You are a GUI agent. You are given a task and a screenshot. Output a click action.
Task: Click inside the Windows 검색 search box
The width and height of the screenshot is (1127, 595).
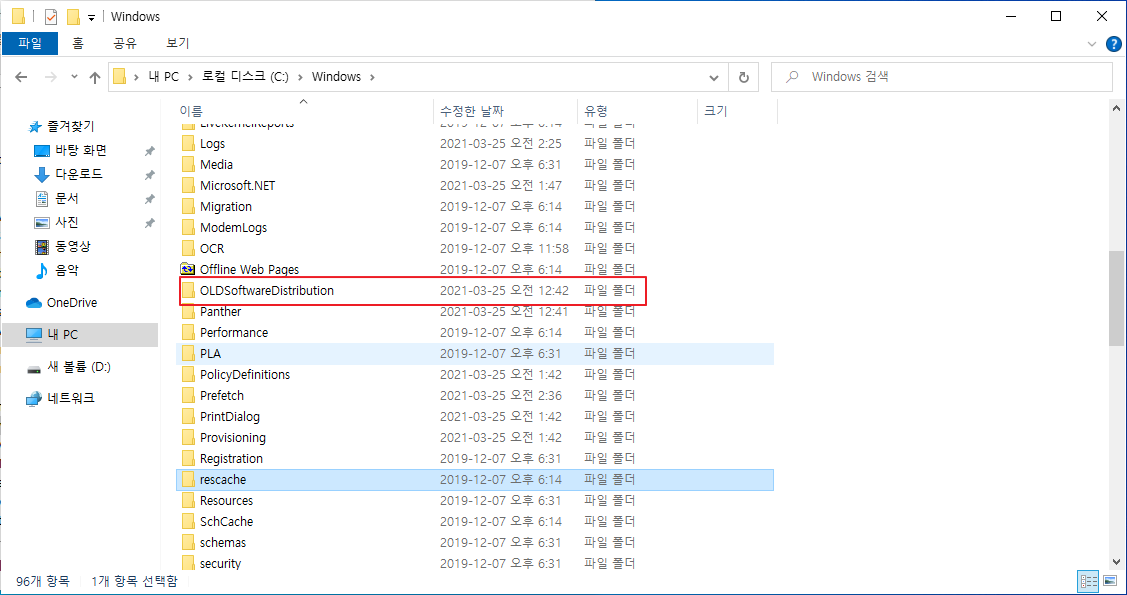[940, 76]
